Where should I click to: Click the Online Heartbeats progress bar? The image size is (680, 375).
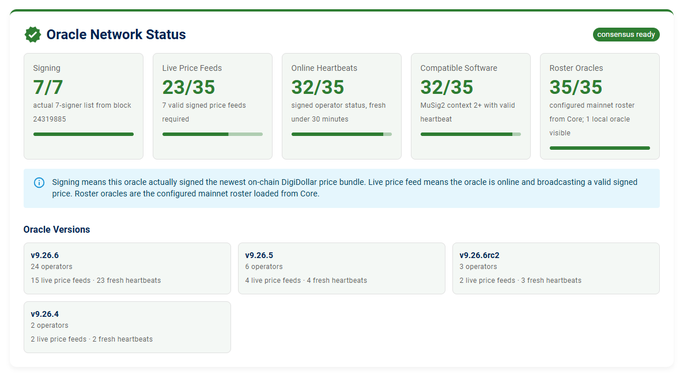[x=341, y=134]
